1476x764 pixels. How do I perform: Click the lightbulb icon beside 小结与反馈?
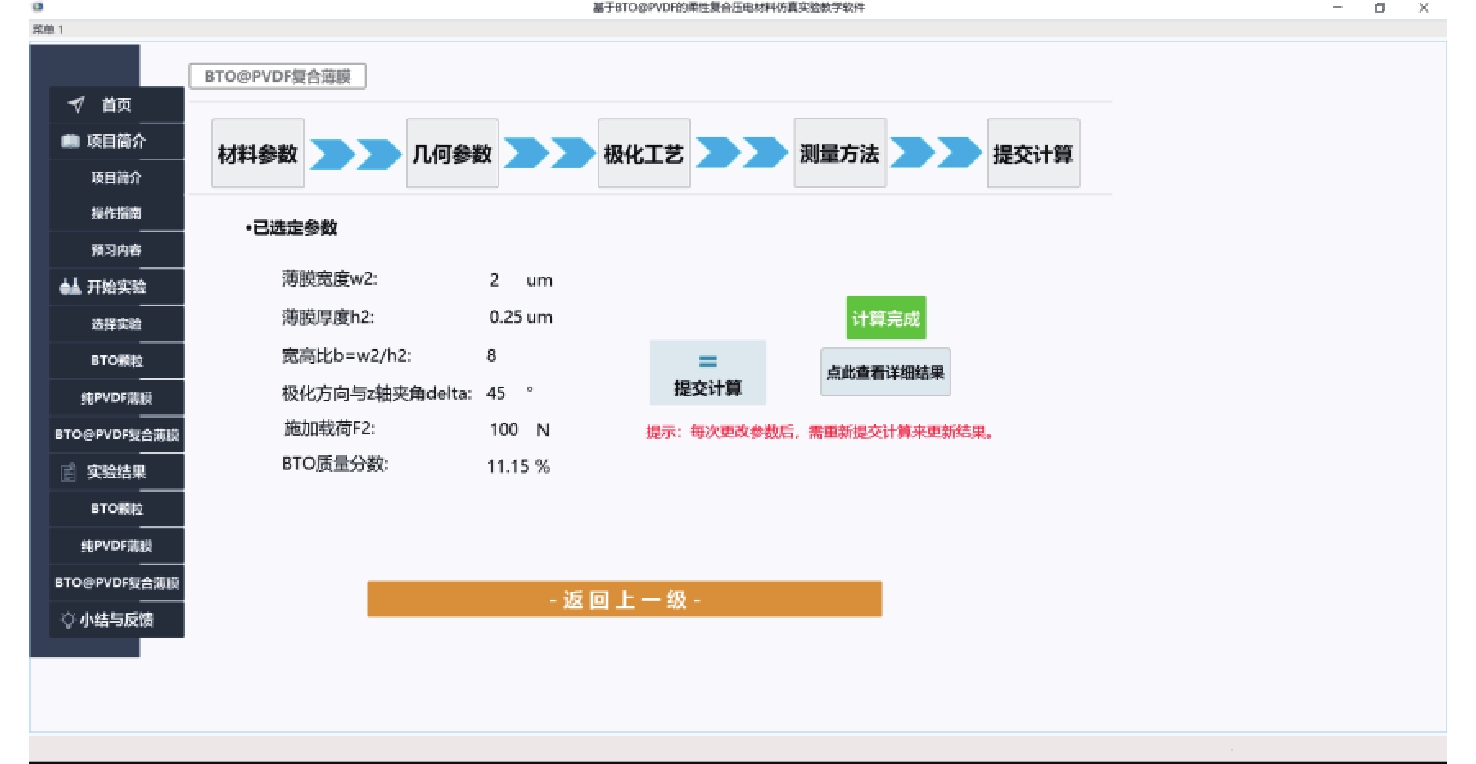click(x=68, y=620)
